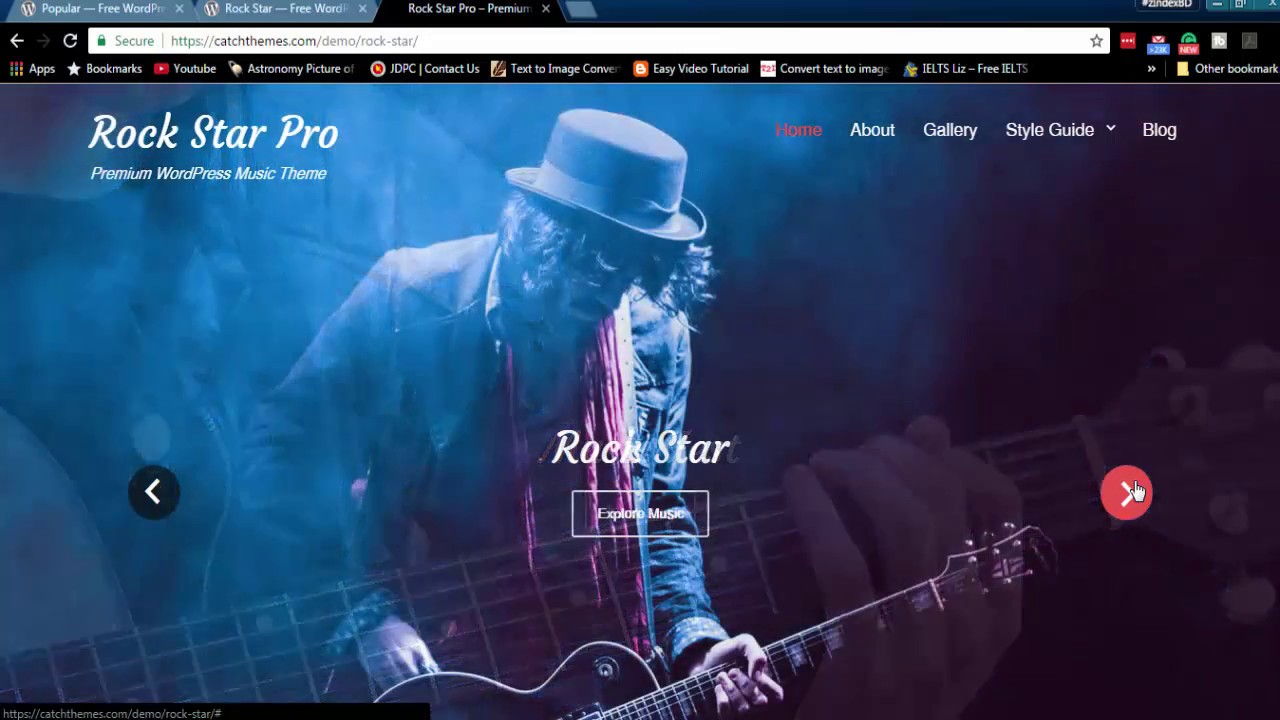Image resolution: width=1280 pixels, height=720 pixels.
Task: Open Astronomy Picture bookmark
Action: [291, 69]
